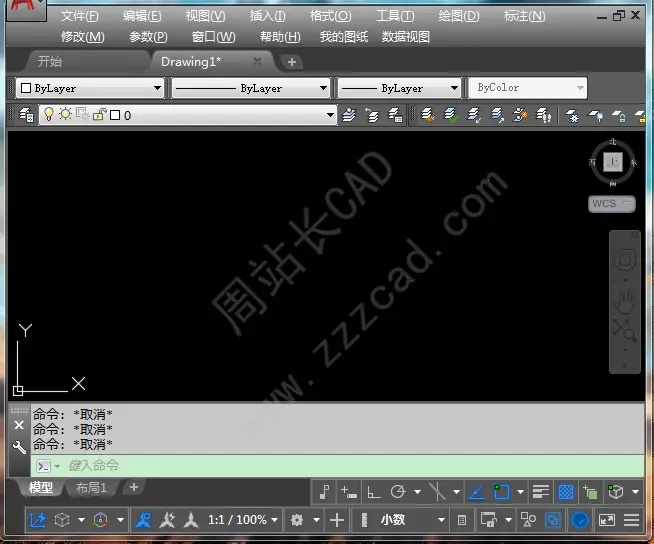Expand the polar tracking angle dropdown arrow
Screen dimensions: 654x544
(417, 492)
